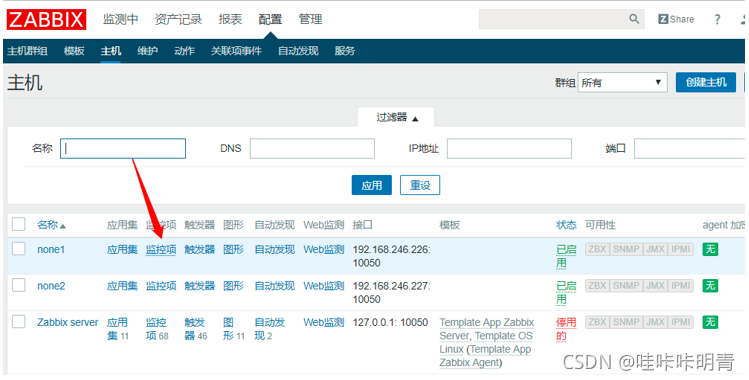Switch to the 模板 submenu
Viewport: 749px width, 380px height.
coord(74,51)
